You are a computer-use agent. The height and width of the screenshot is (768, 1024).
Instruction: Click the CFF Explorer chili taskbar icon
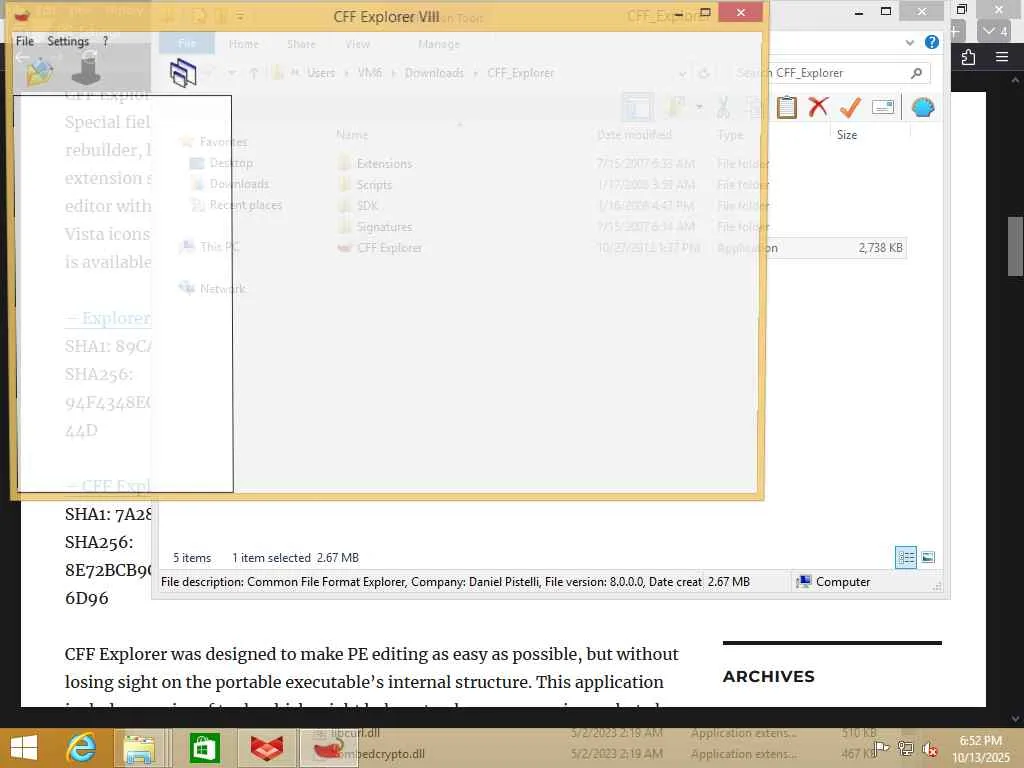(x=328, y=748)
